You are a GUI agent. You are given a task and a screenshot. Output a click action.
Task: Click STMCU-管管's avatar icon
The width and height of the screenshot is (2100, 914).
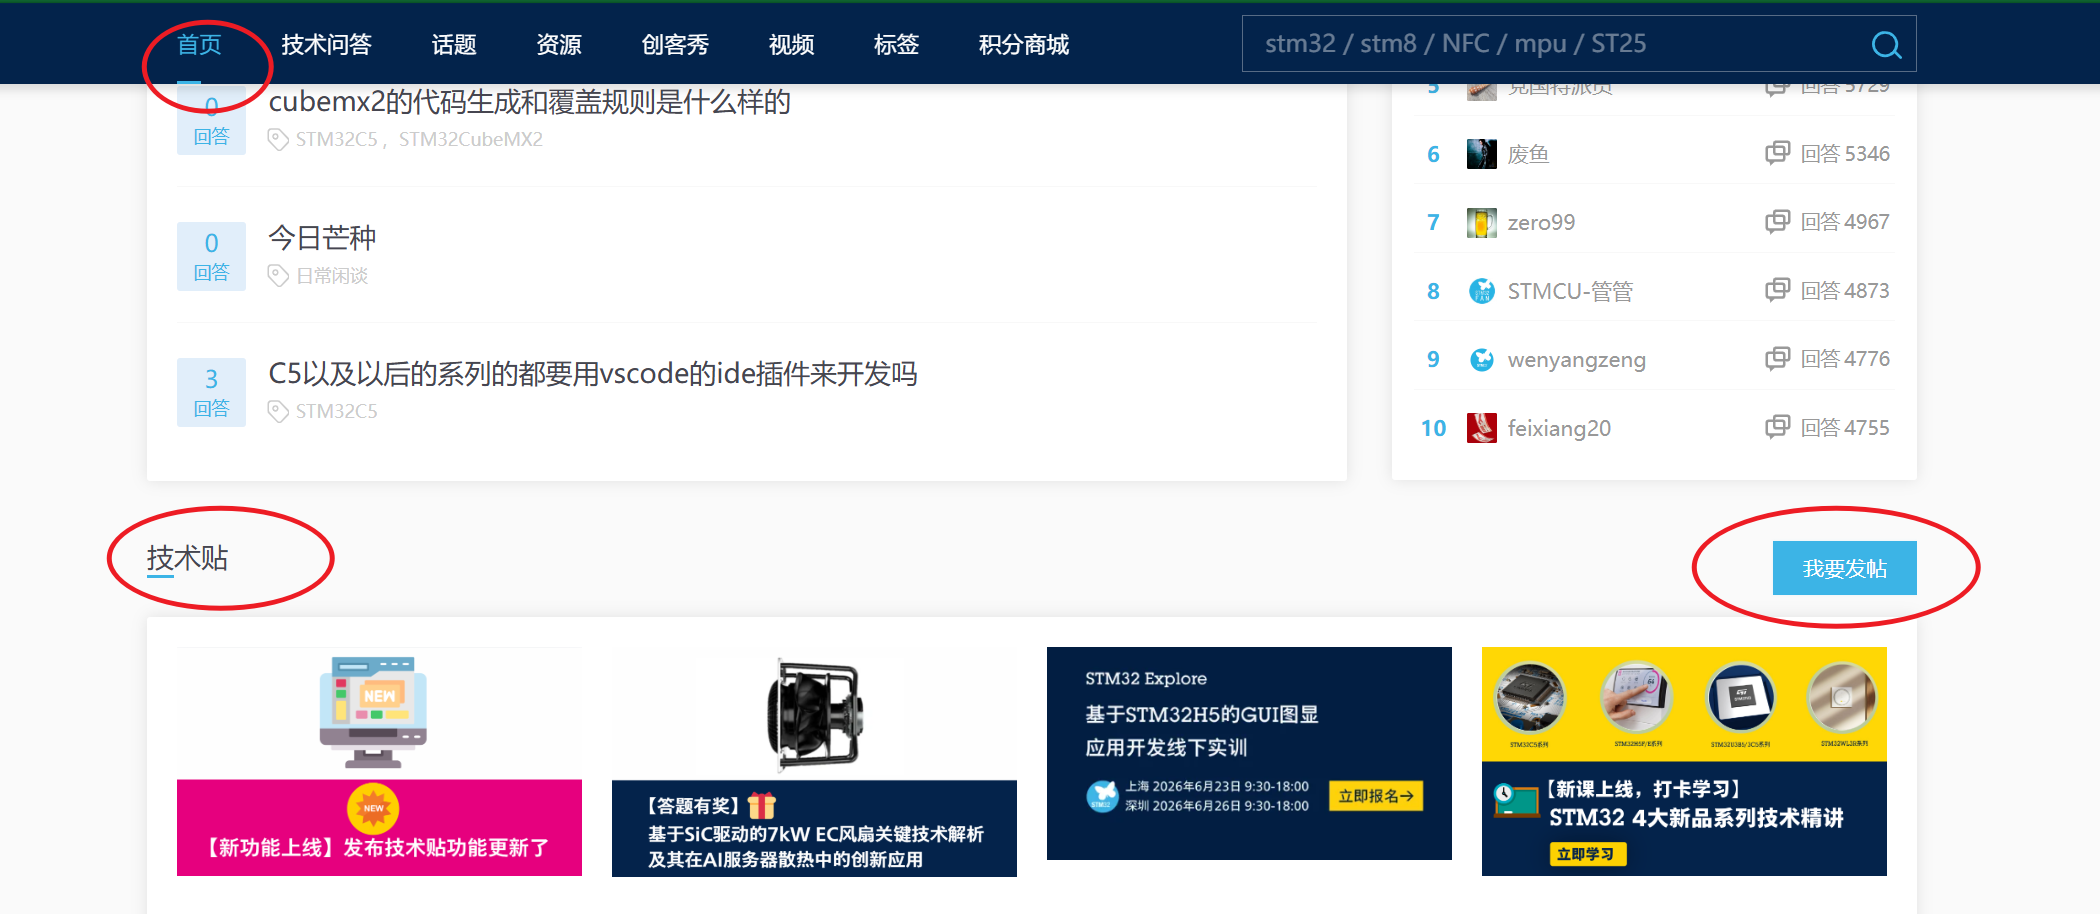(1481, 291)
